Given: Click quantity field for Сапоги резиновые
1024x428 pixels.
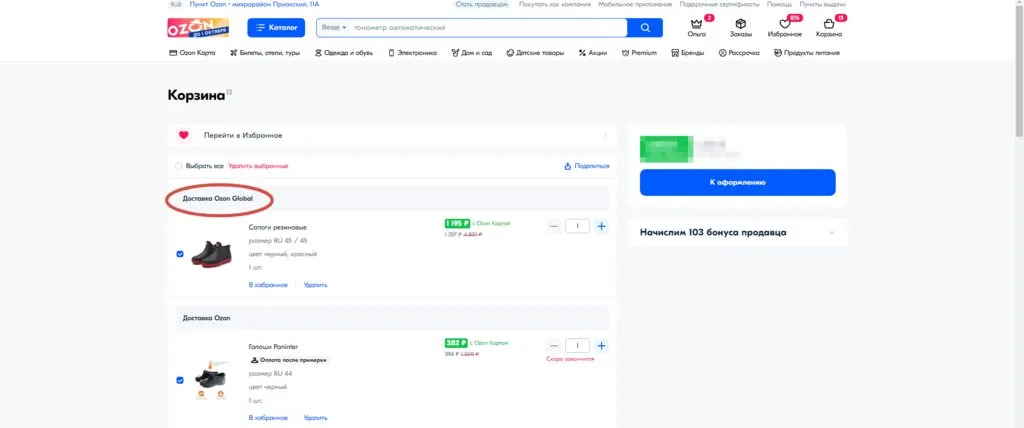Looking at the screenshot, I should [x=577, y=226].
